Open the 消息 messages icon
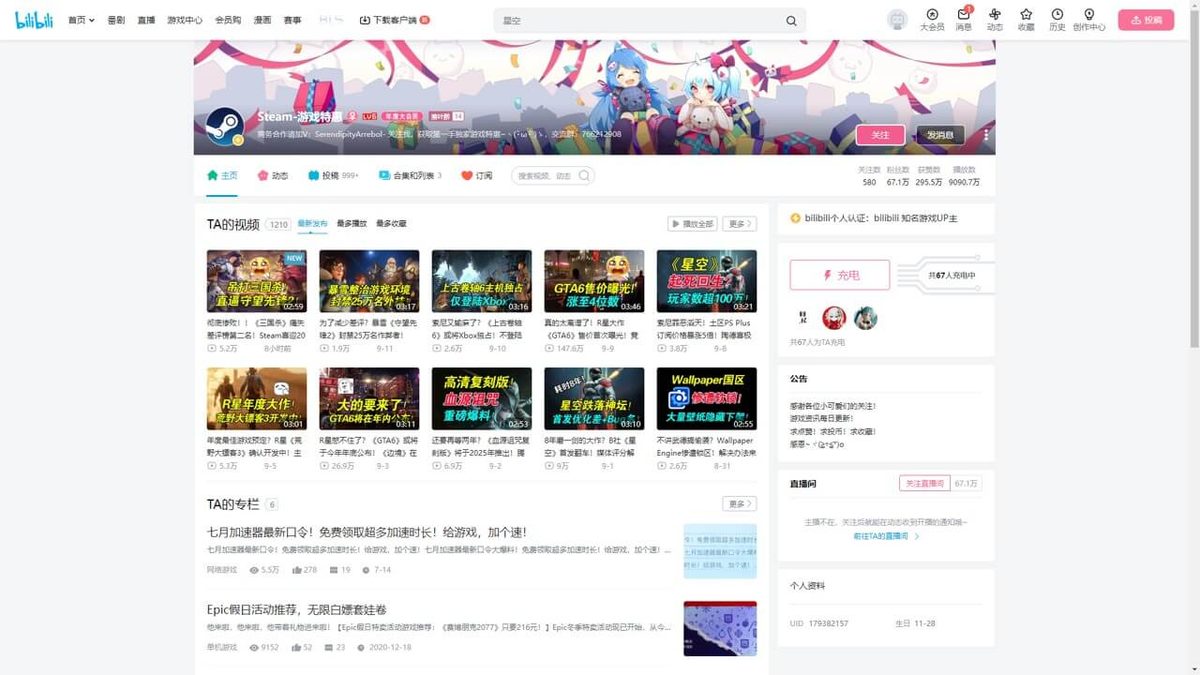 pos(964,20)
